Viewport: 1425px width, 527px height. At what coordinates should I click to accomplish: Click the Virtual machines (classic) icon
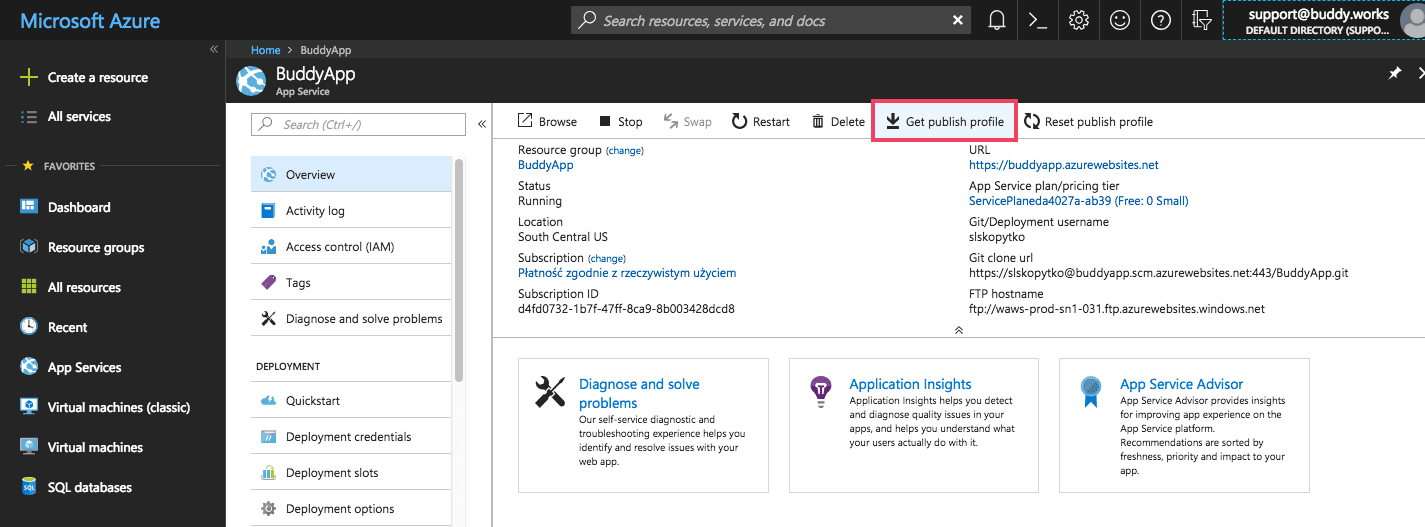click(29, 407)
